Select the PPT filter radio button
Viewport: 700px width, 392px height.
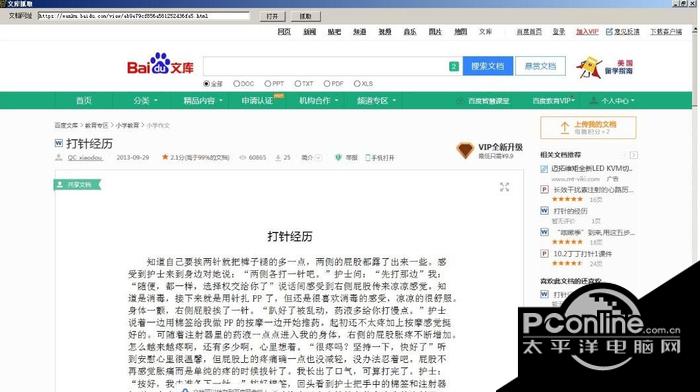tap(267, 83)
